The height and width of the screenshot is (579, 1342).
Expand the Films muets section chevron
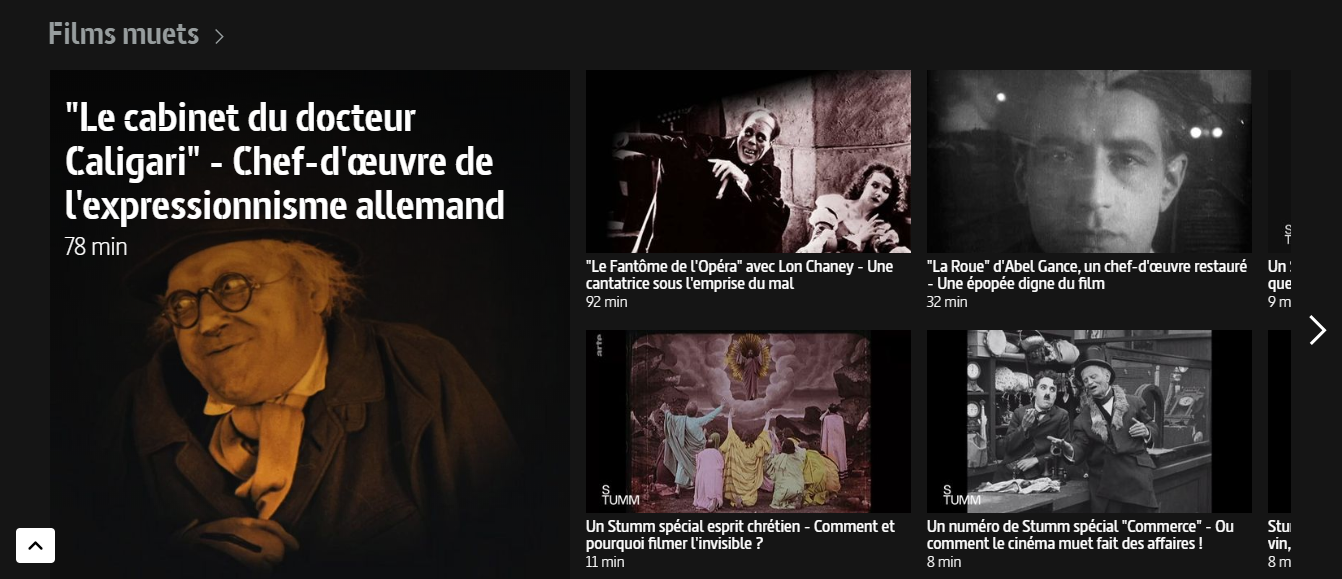(219, 37)
